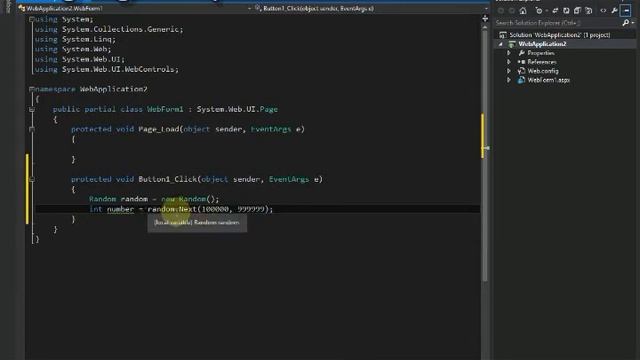Viewport: 640px width, 360px height.
Task: Collapse the Page_Load method outline box
Action: tap(32, 129)
